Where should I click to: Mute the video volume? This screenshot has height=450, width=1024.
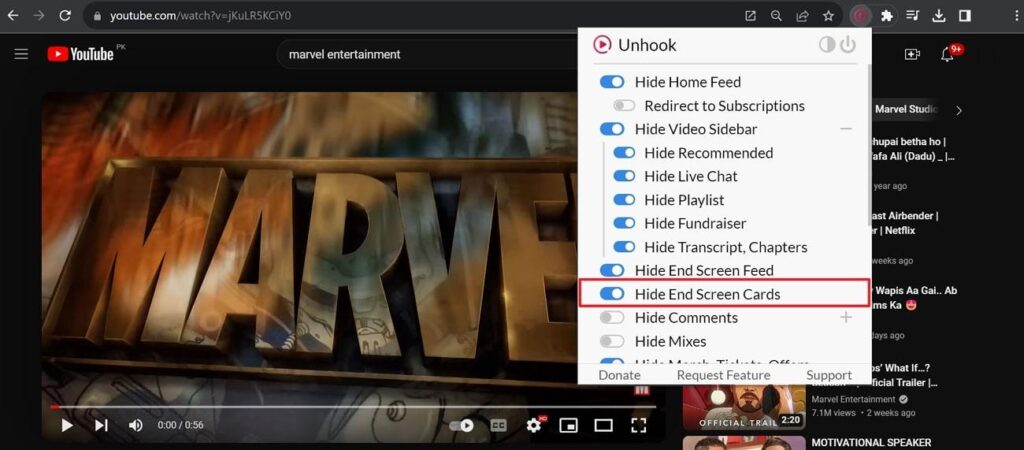point(135,426)
